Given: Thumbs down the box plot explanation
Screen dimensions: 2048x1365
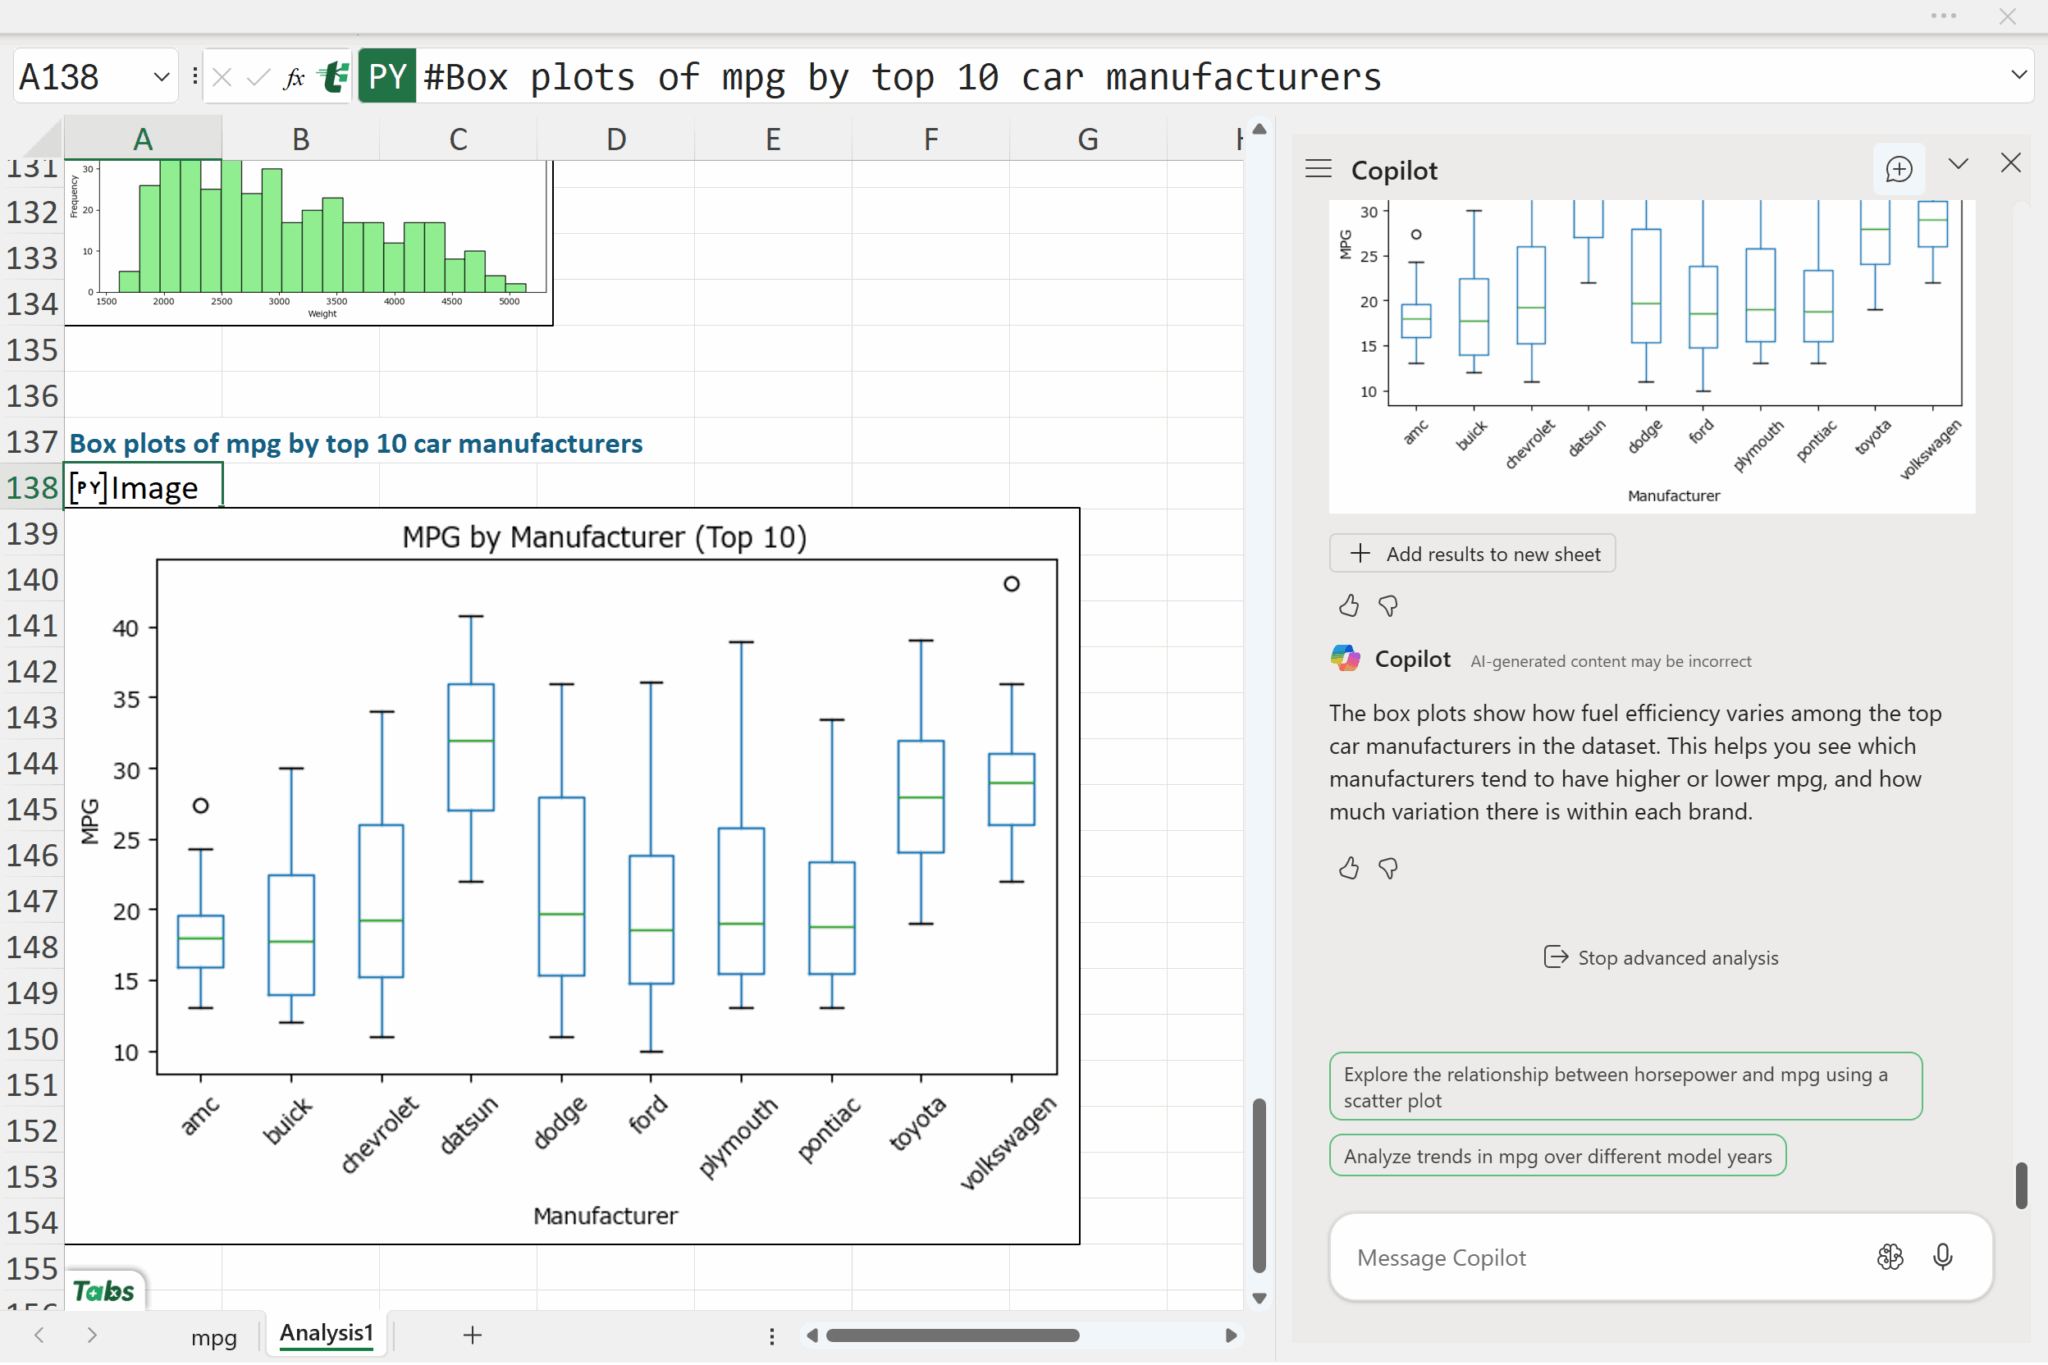Looking at the screenshot, I should click(1388, 868).
